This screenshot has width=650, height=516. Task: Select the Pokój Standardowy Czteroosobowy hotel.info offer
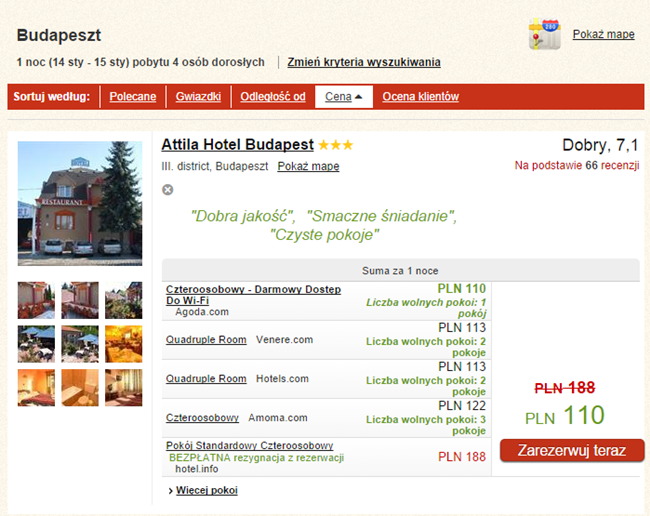tap(249, 445)
